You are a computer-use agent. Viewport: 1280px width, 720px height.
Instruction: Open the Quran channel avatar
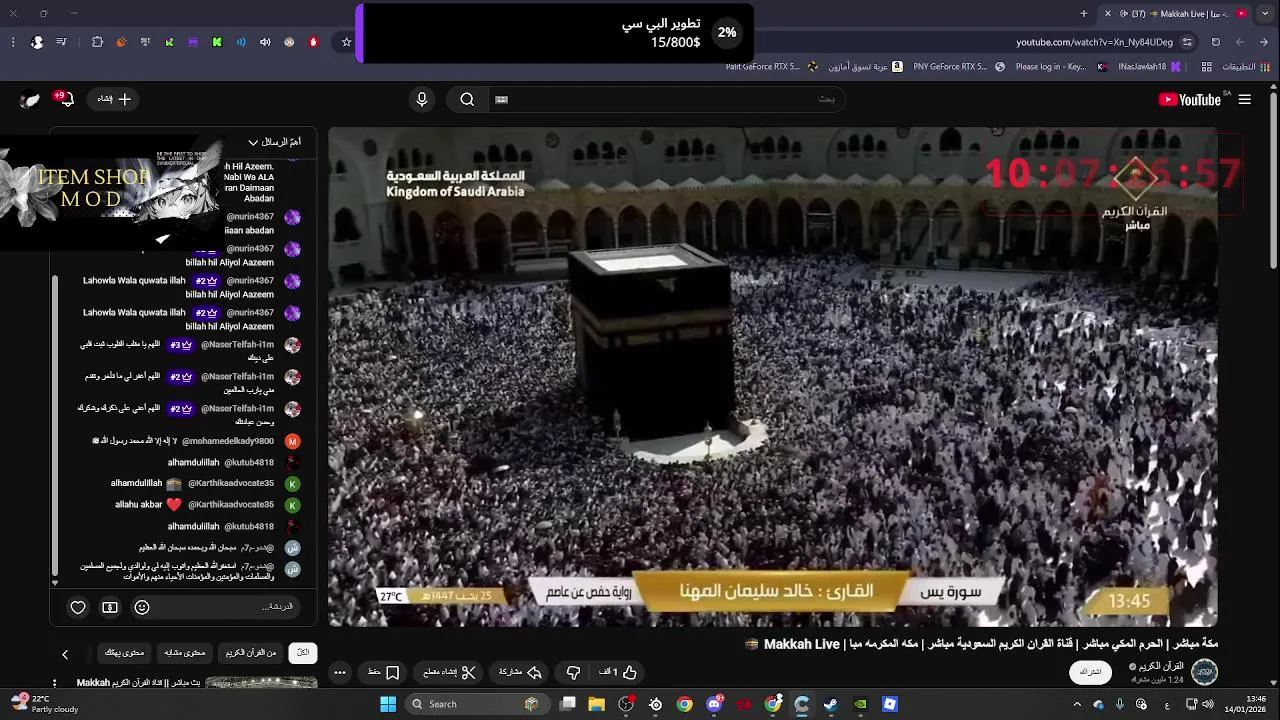point(1204,672)
